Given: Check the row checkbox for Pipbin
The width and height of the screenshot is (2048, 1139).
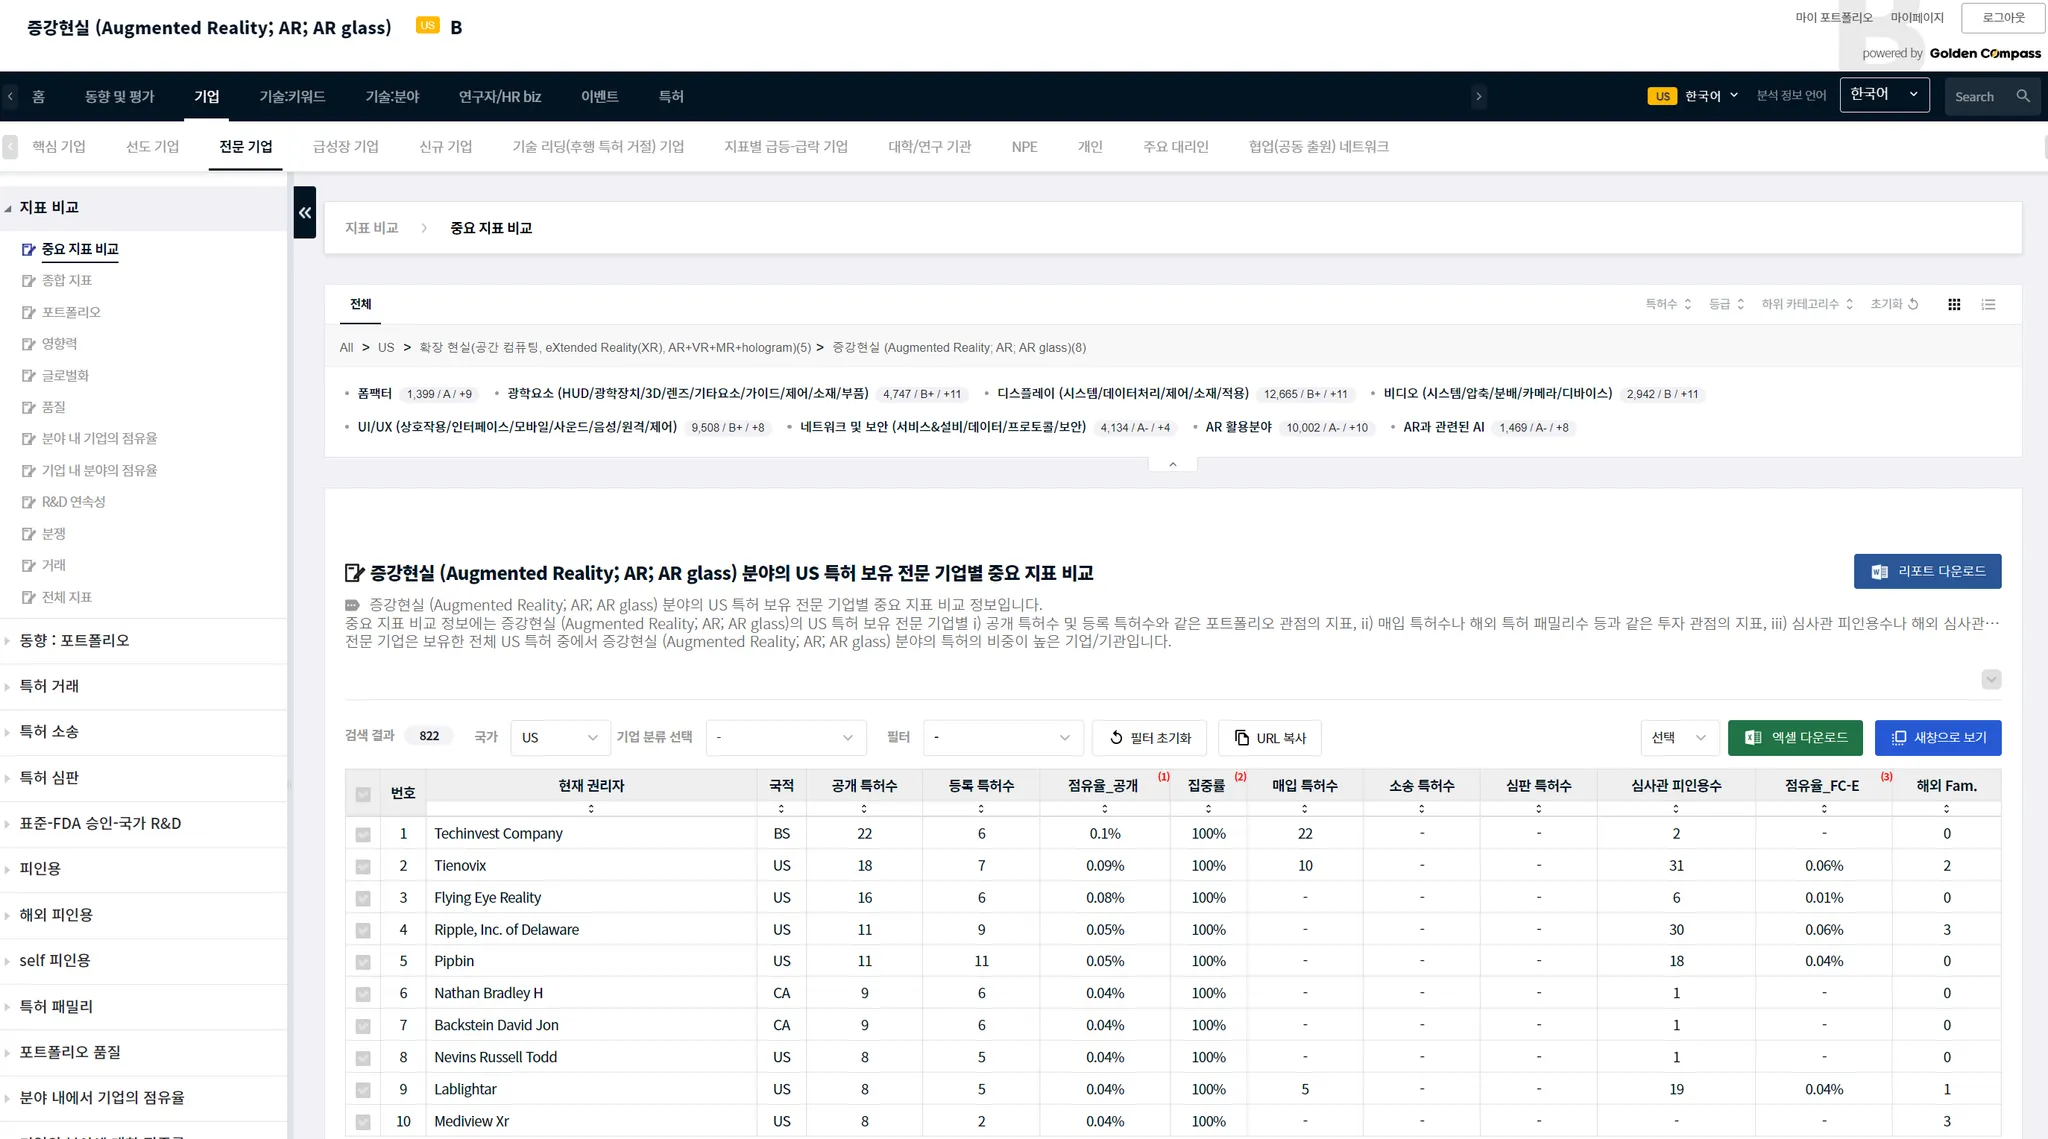Looking at the screenshot, I should pos(363,962).
